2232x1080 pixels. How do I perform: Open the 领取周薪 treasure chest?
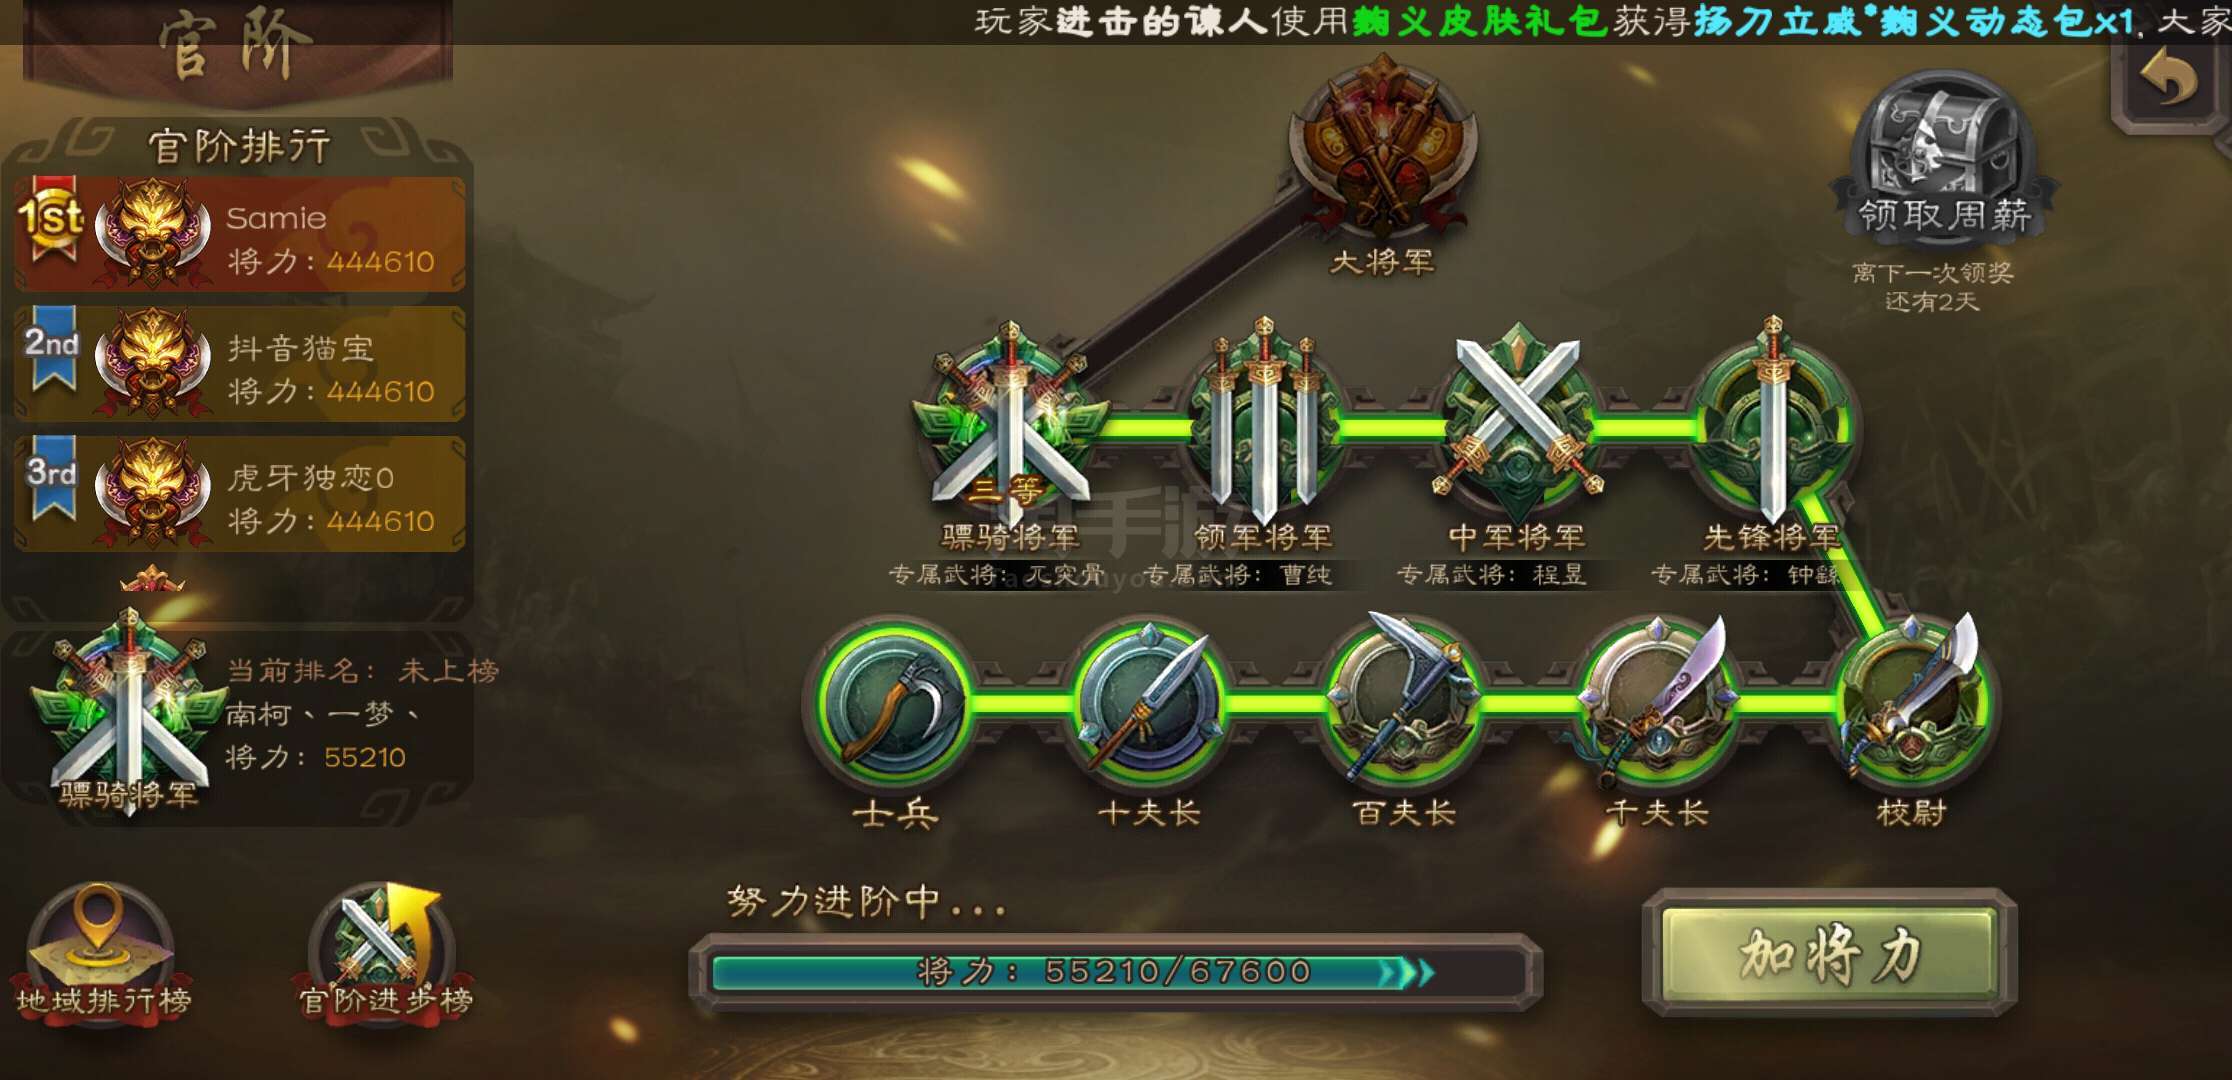pyautogui.click(x=1942, y=155)
